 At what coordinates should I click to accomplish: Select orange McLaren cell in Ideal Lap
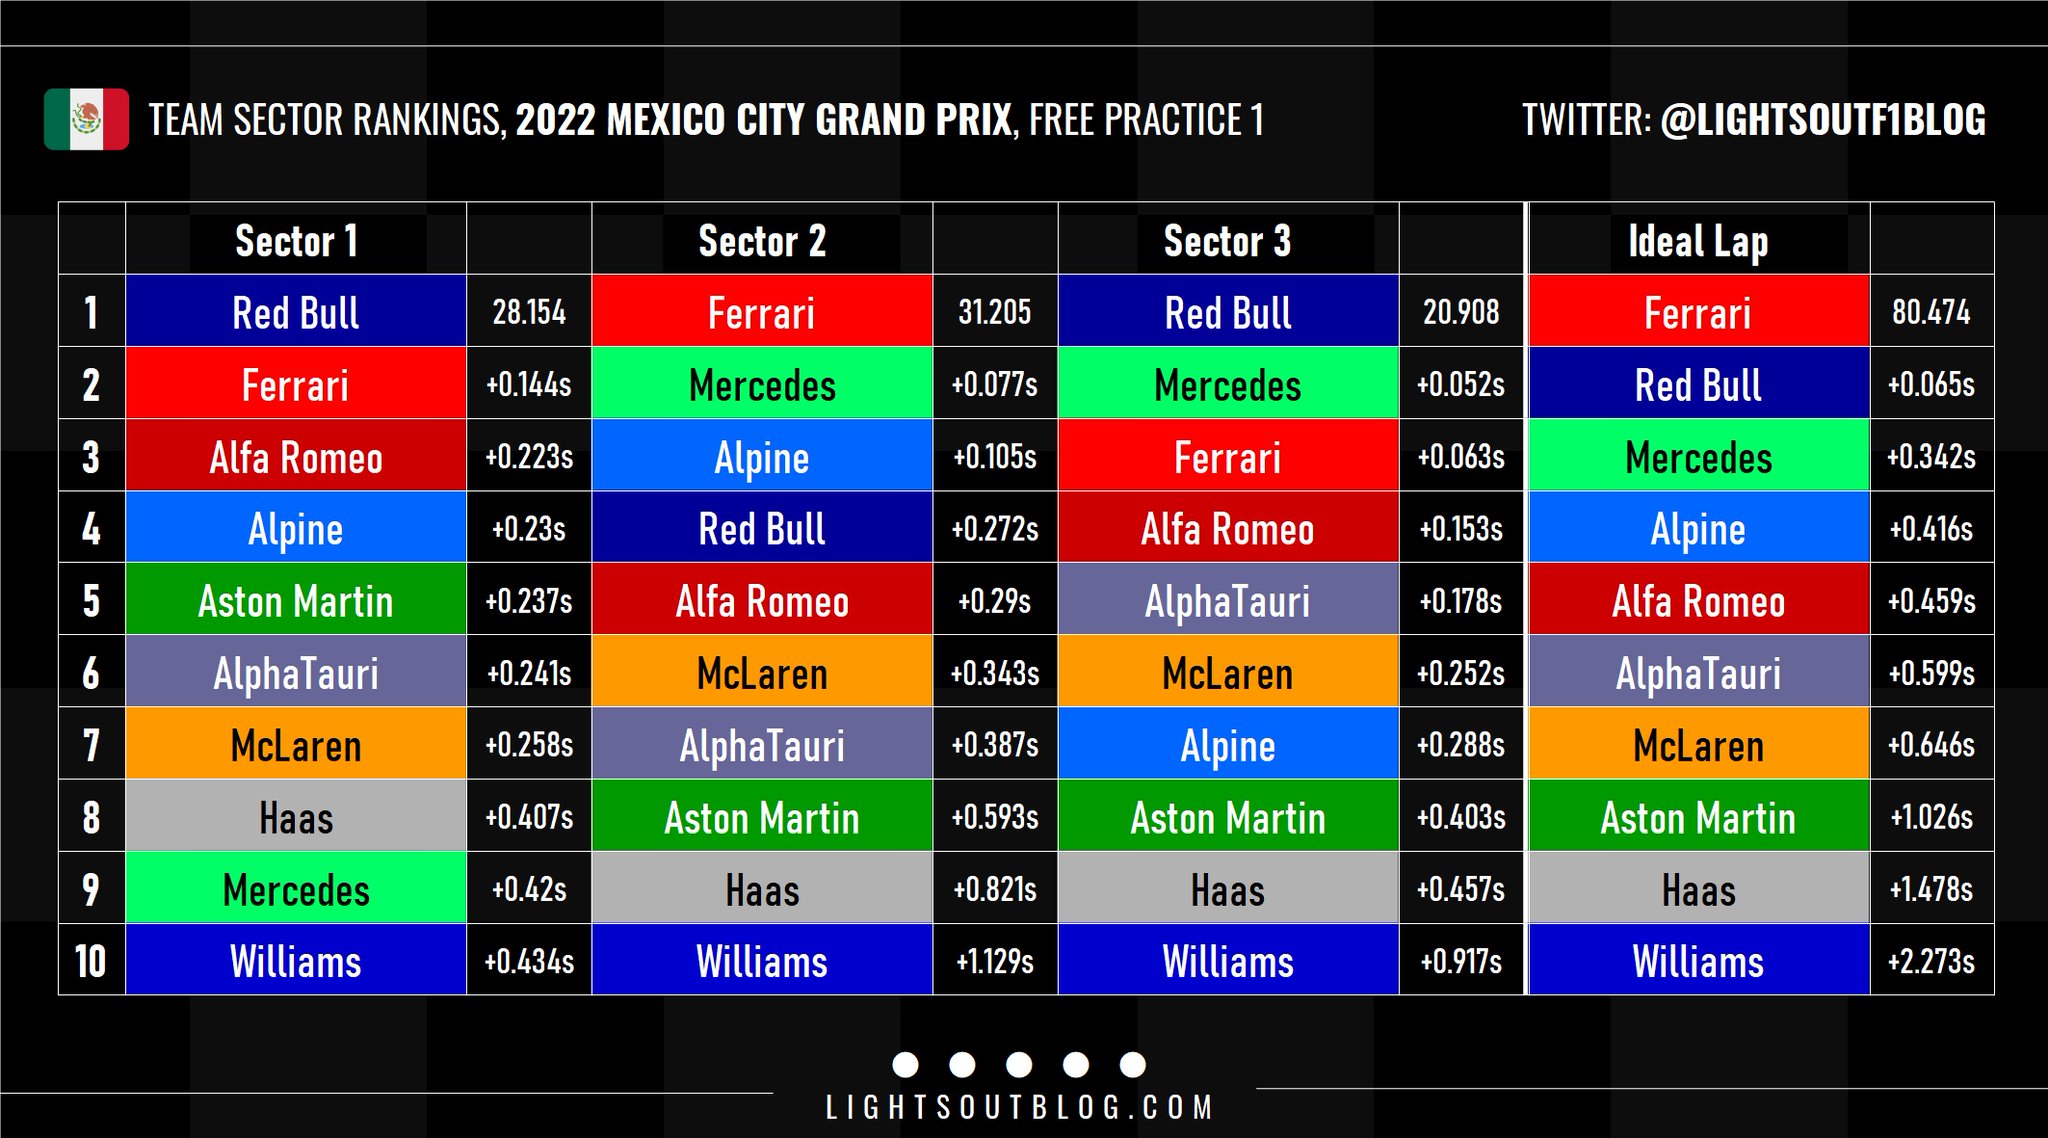1698,745
